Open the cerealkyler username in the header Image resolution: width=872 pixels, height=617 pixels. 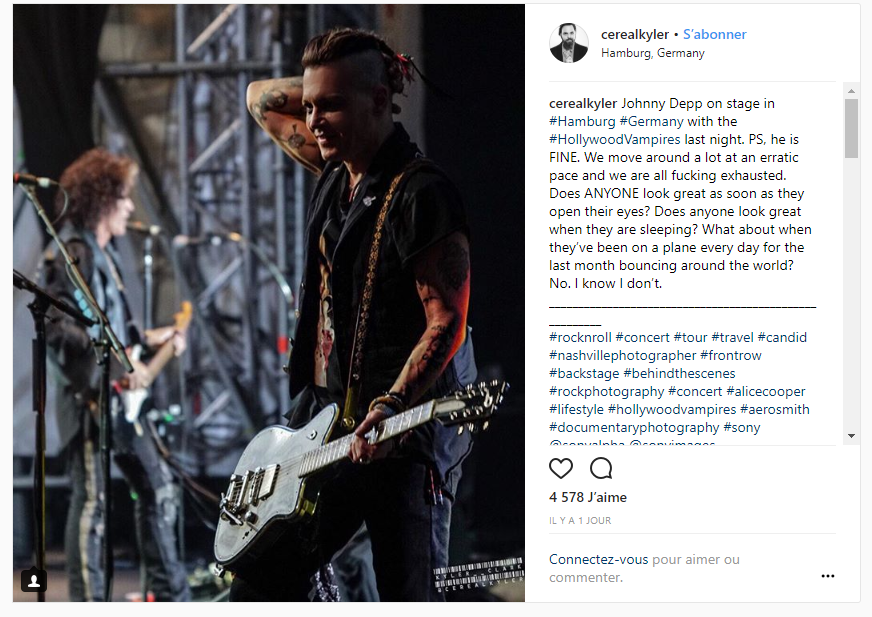[635, 34]
